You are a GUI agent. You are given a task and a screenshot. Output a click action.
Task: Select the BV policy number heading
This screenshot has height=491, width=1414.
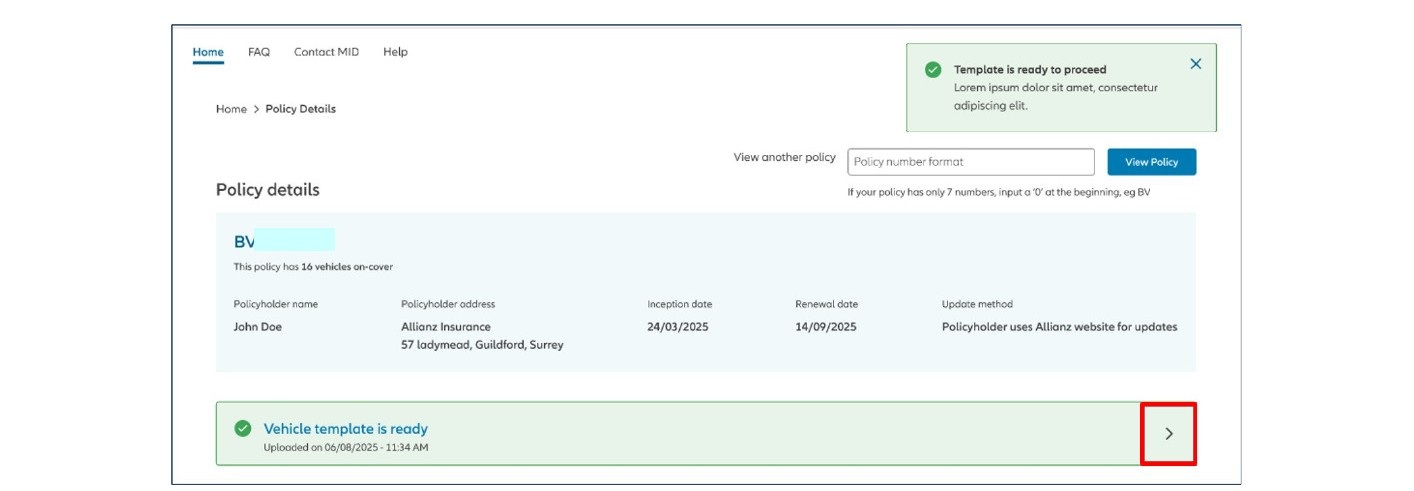(x=284, y=241)
